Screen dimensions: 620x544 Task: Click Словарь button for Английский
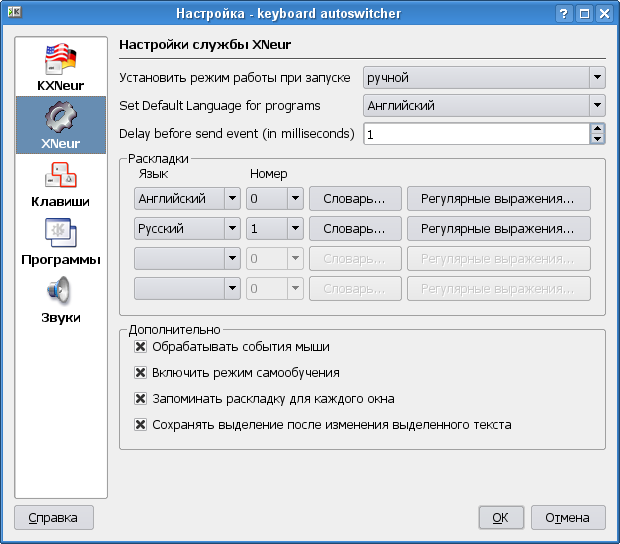pos(355,198)
